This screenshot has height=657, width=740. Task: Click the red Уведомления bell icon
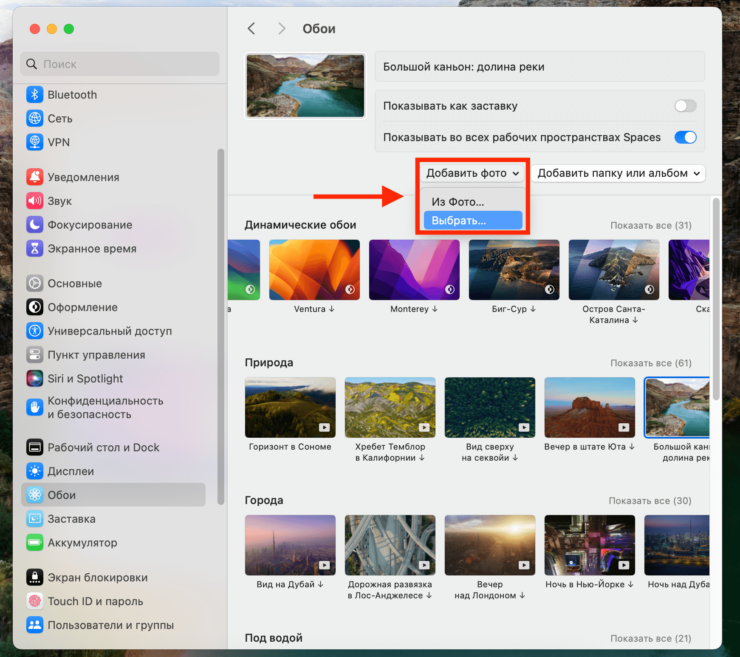[x=35, y=177]
